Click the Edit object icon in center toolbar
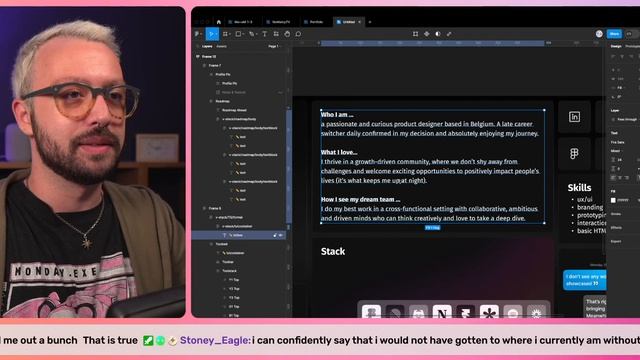The image size is (640, 360). [x=415, y=34]
